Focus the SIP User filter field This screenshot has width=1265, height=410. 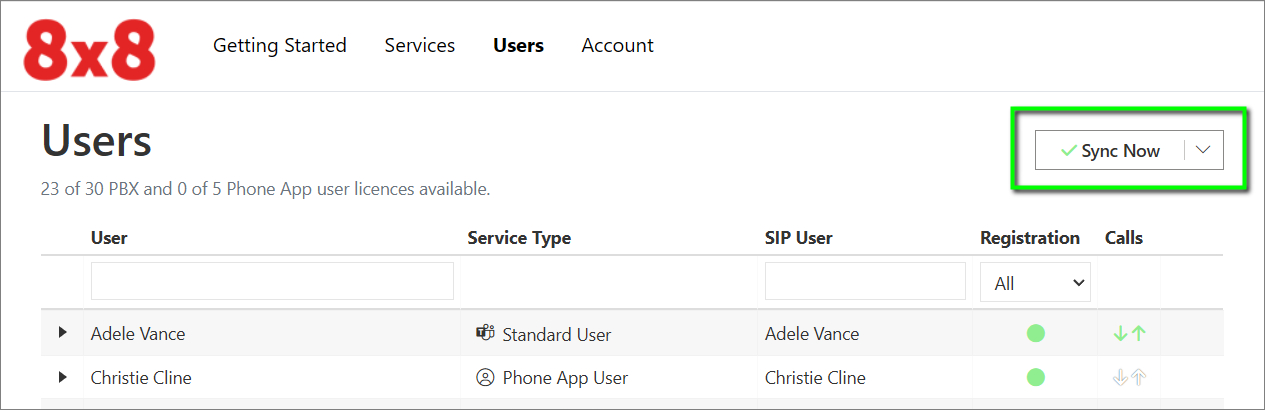pyautogui.click(x=865, y=281)
